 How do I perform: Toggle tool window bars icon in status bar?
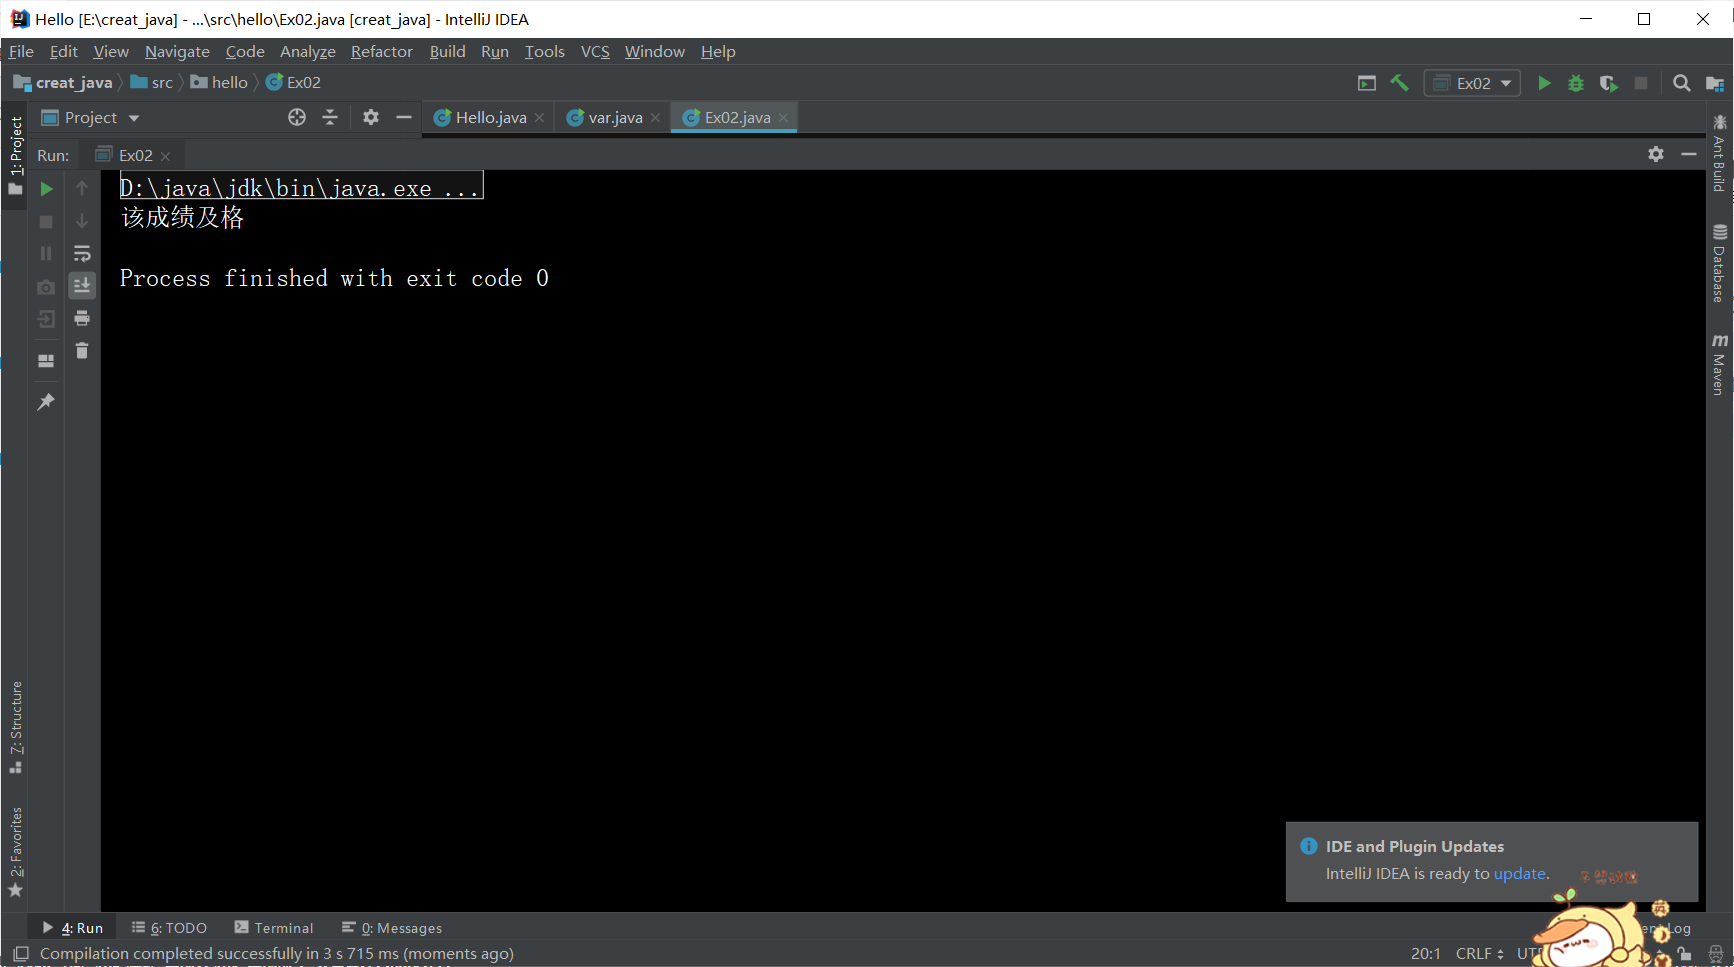[20, 954]
